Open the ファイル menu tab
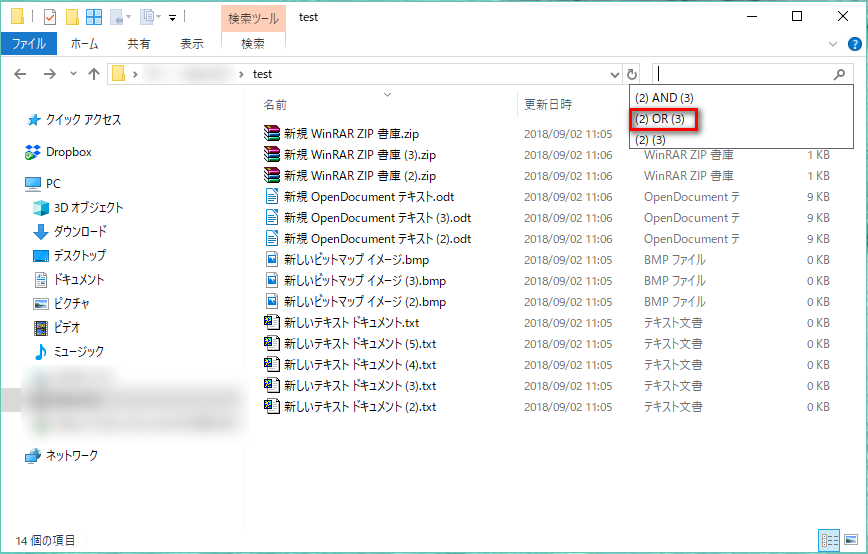 coord(29,44)
